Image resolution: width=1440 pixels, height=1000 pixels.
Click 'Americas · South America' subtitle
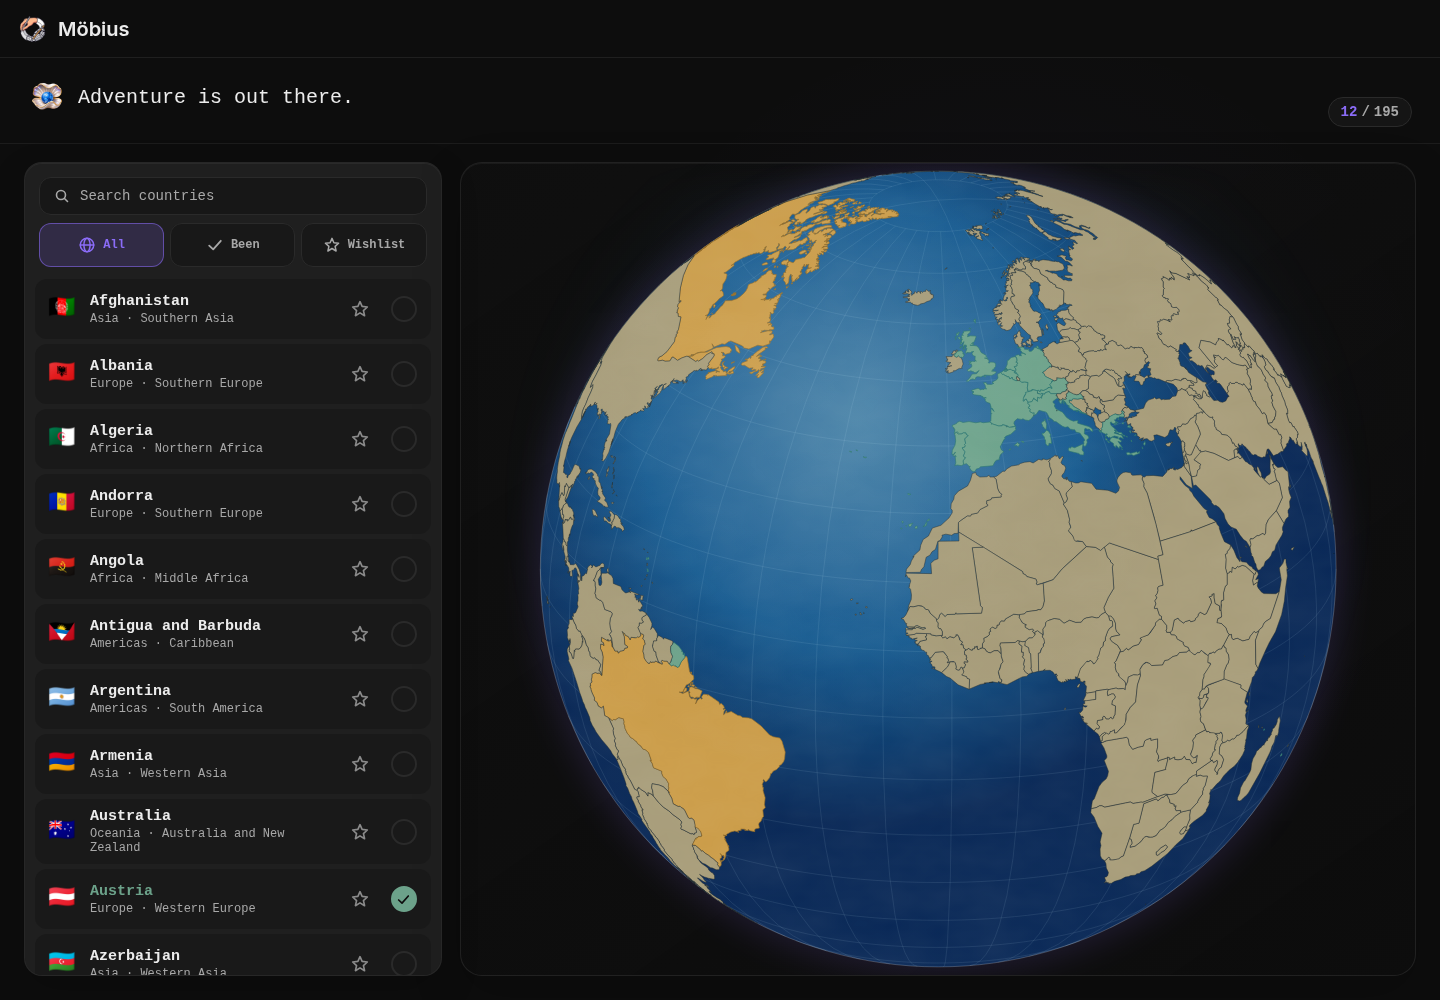176,708
